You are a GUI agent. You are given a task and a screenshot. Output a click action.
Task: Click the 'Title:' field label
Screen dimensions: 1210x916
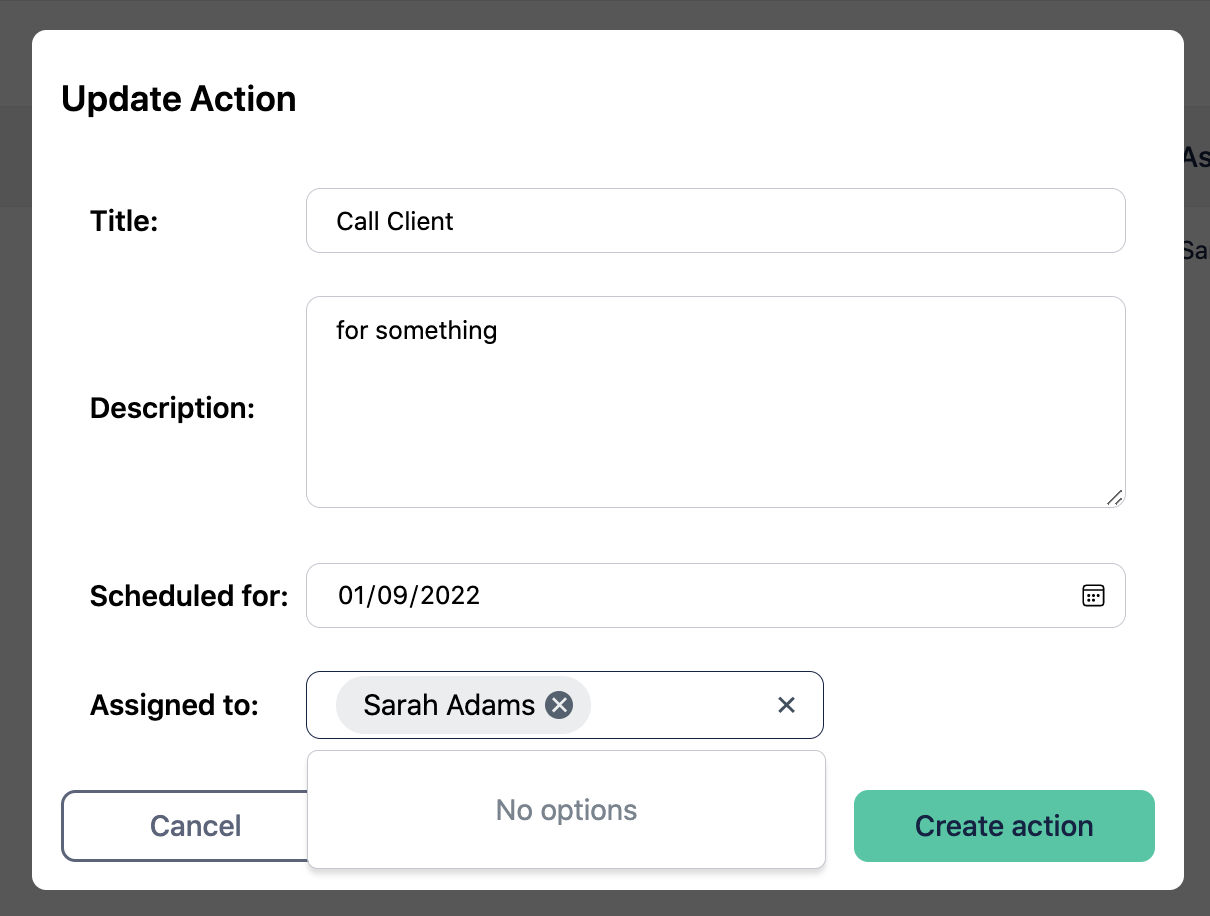124,220
